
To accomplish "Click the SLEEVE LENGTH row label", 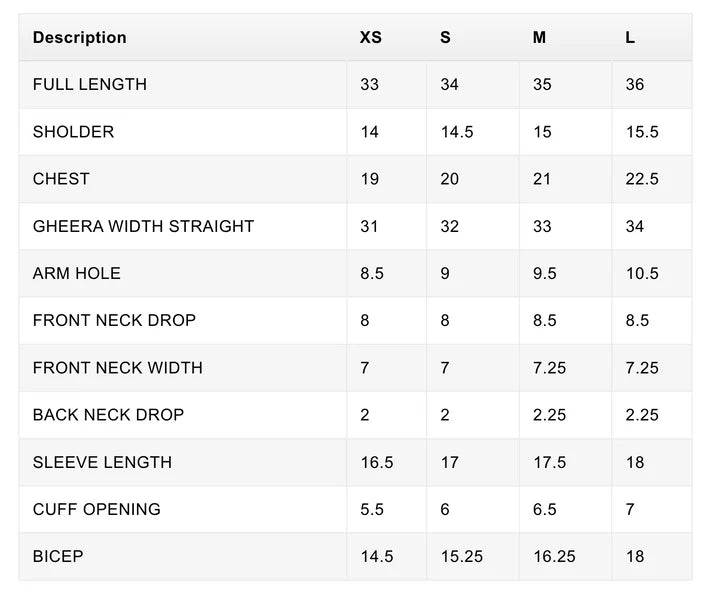I will (102, 462).
